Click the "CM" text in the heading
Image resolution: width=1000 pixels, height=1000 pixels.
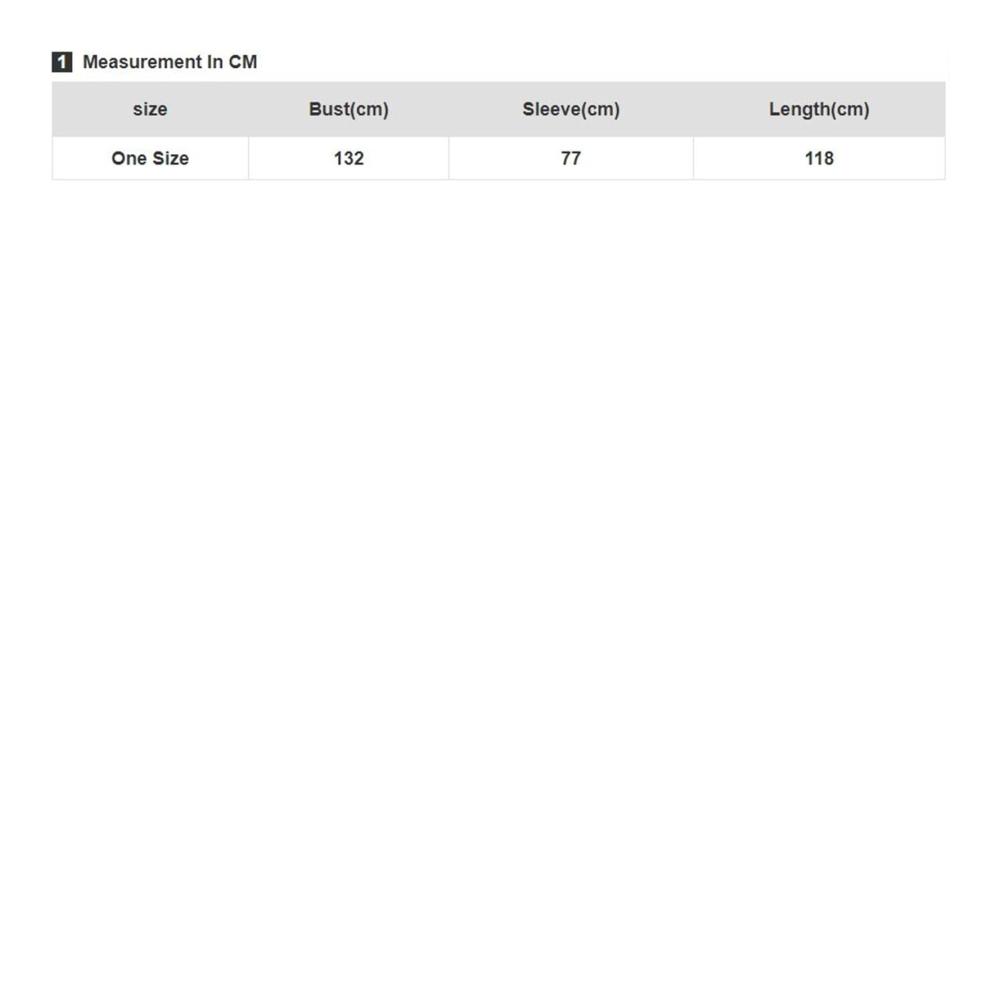pyautogui.click(x=243, y=62)
